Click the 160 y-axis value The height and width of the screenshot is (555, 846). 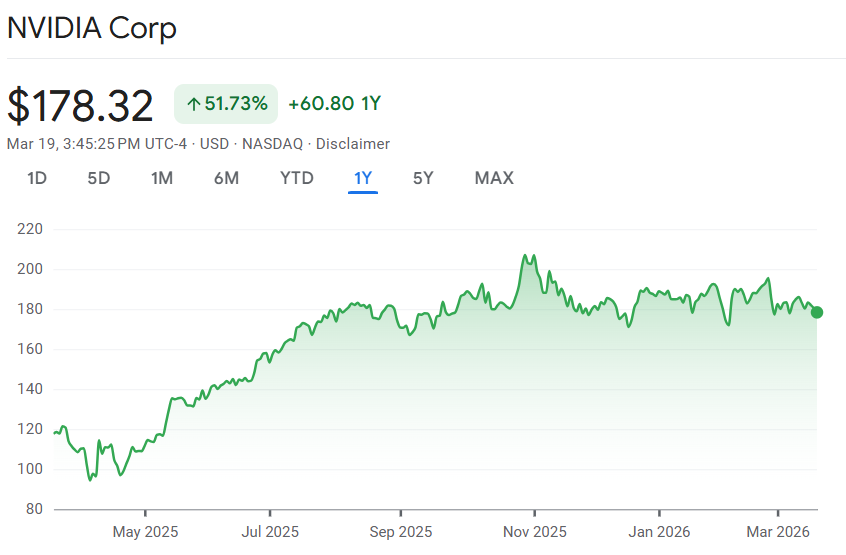pos(30,349)
